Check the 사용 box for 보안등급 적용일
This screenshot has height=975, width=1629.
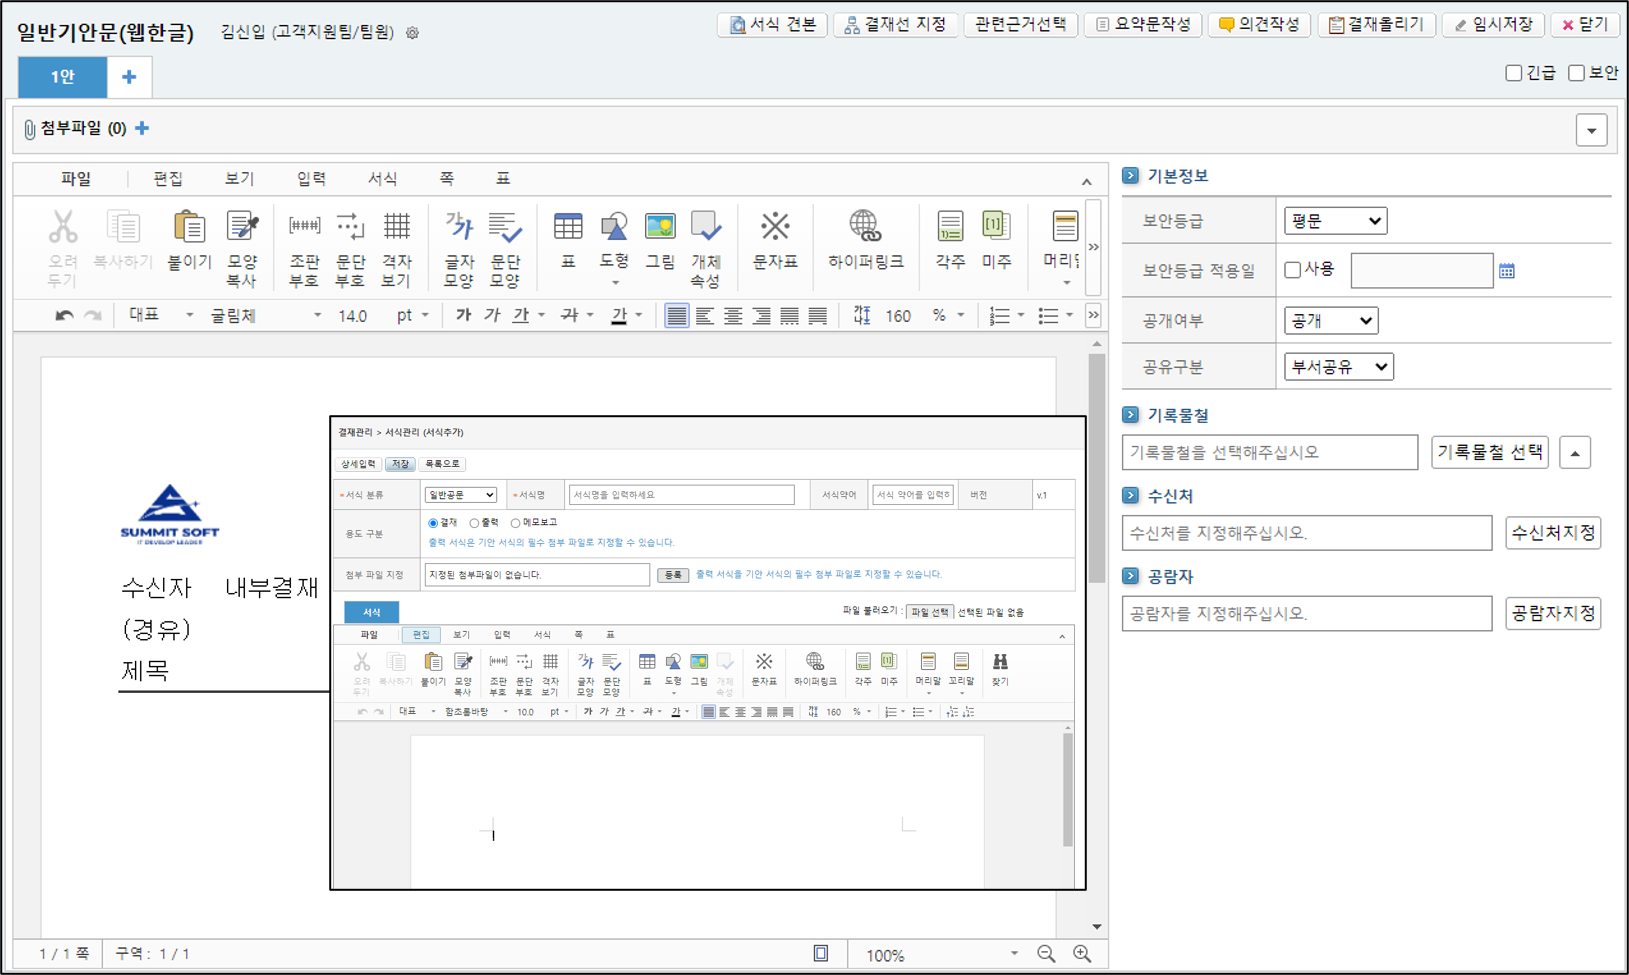click(1292, 270)
